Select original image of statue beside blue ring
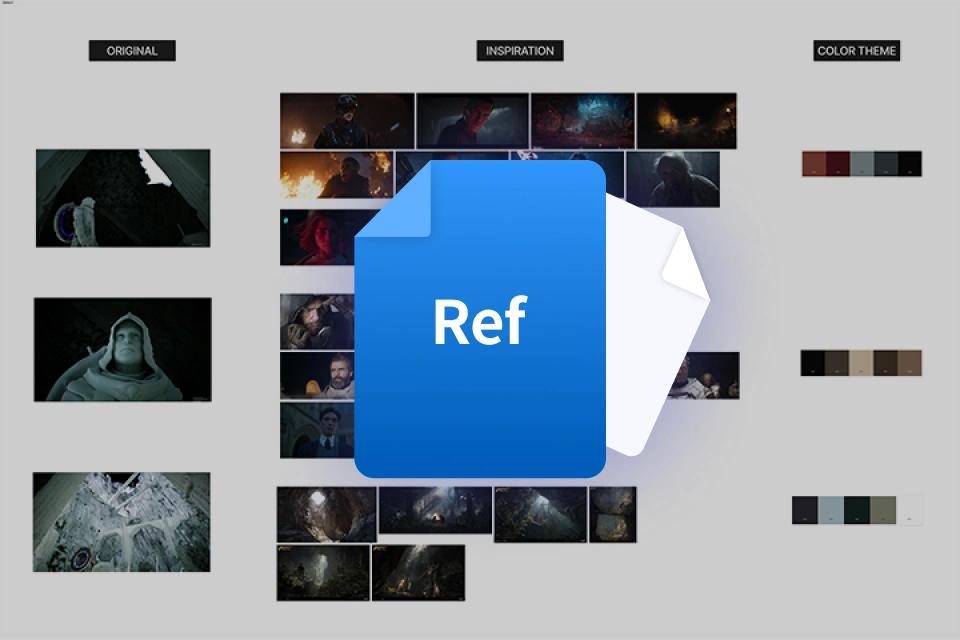The height and width of the screenshot is (640, 960). pyautogui.click(x=123, y=198)
